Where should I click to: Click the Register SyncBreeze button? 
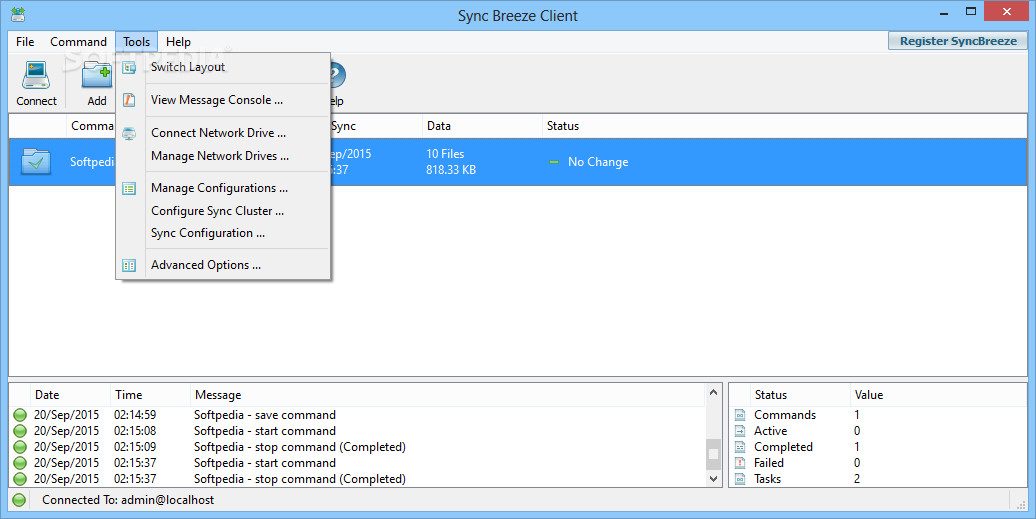(x=958, y=41)
